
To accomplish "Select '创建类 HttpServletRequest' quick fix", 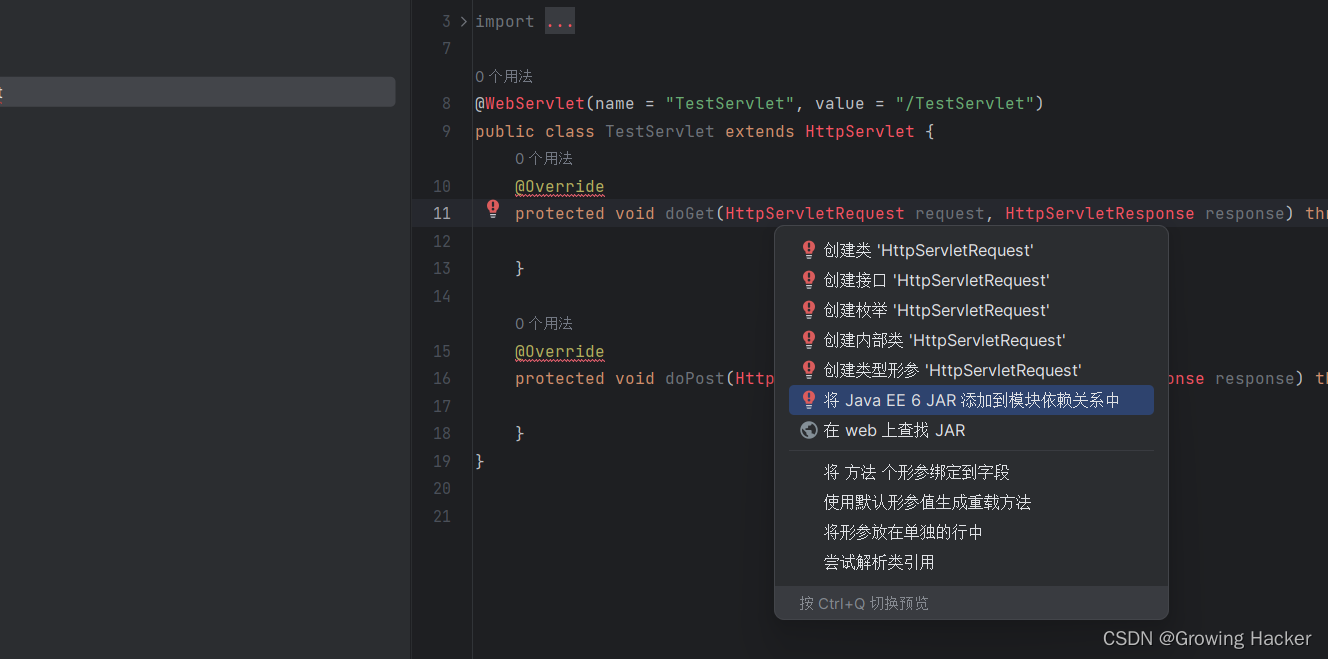I will pyautogui.click(x=930, y=250).
